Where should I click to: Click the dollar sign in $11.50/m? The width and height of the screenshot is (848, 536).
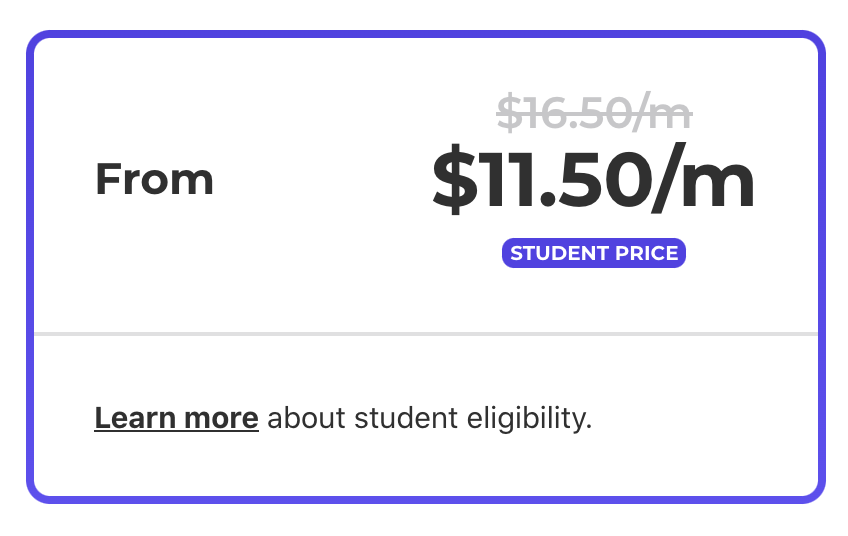tap(455, 179)
